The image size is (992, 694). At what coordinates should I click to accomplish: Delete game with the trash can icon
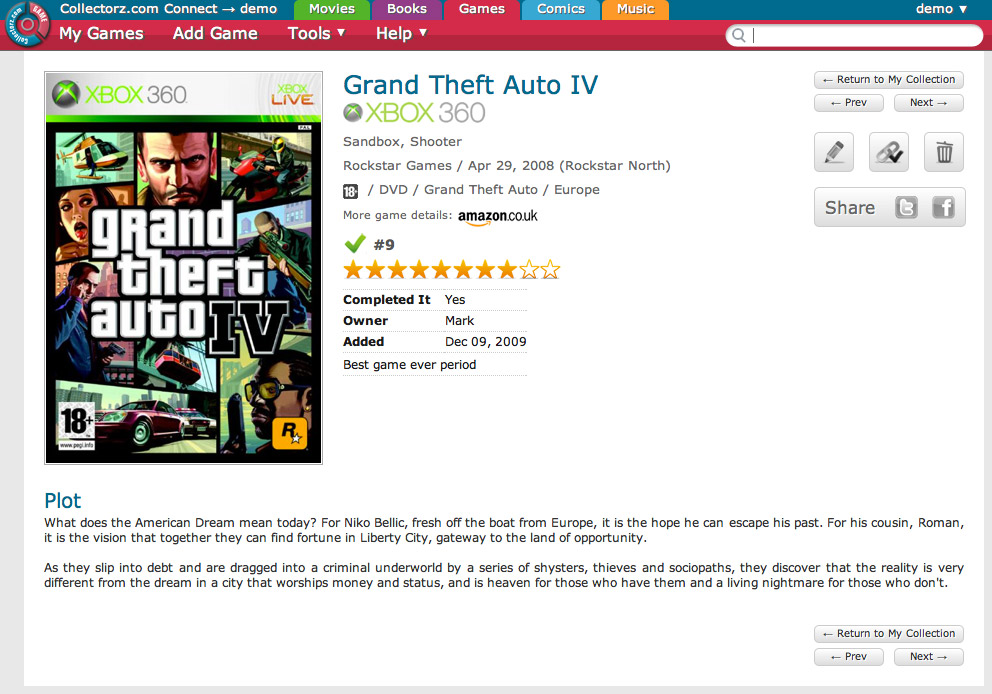click(944, 152)
